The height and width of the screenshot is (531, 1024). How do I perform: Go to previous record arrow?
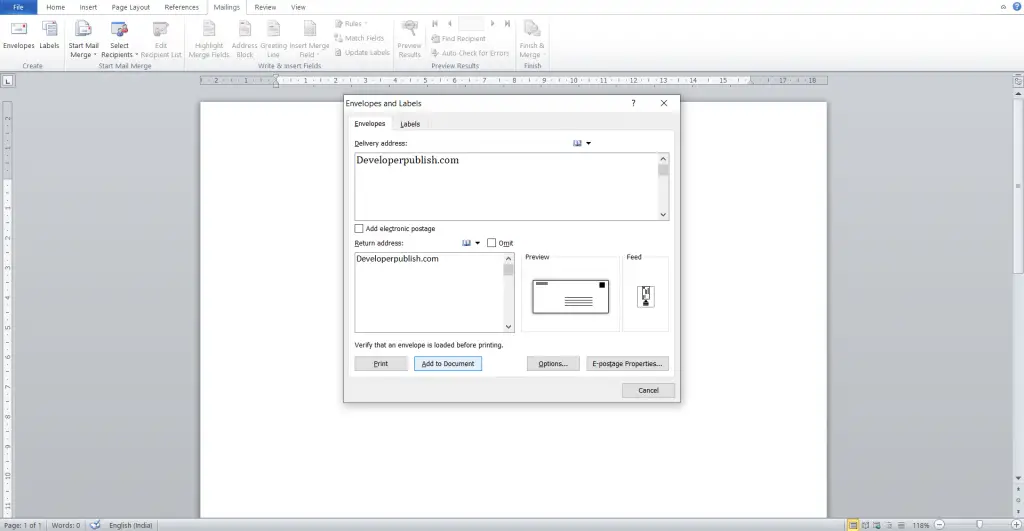449,24
